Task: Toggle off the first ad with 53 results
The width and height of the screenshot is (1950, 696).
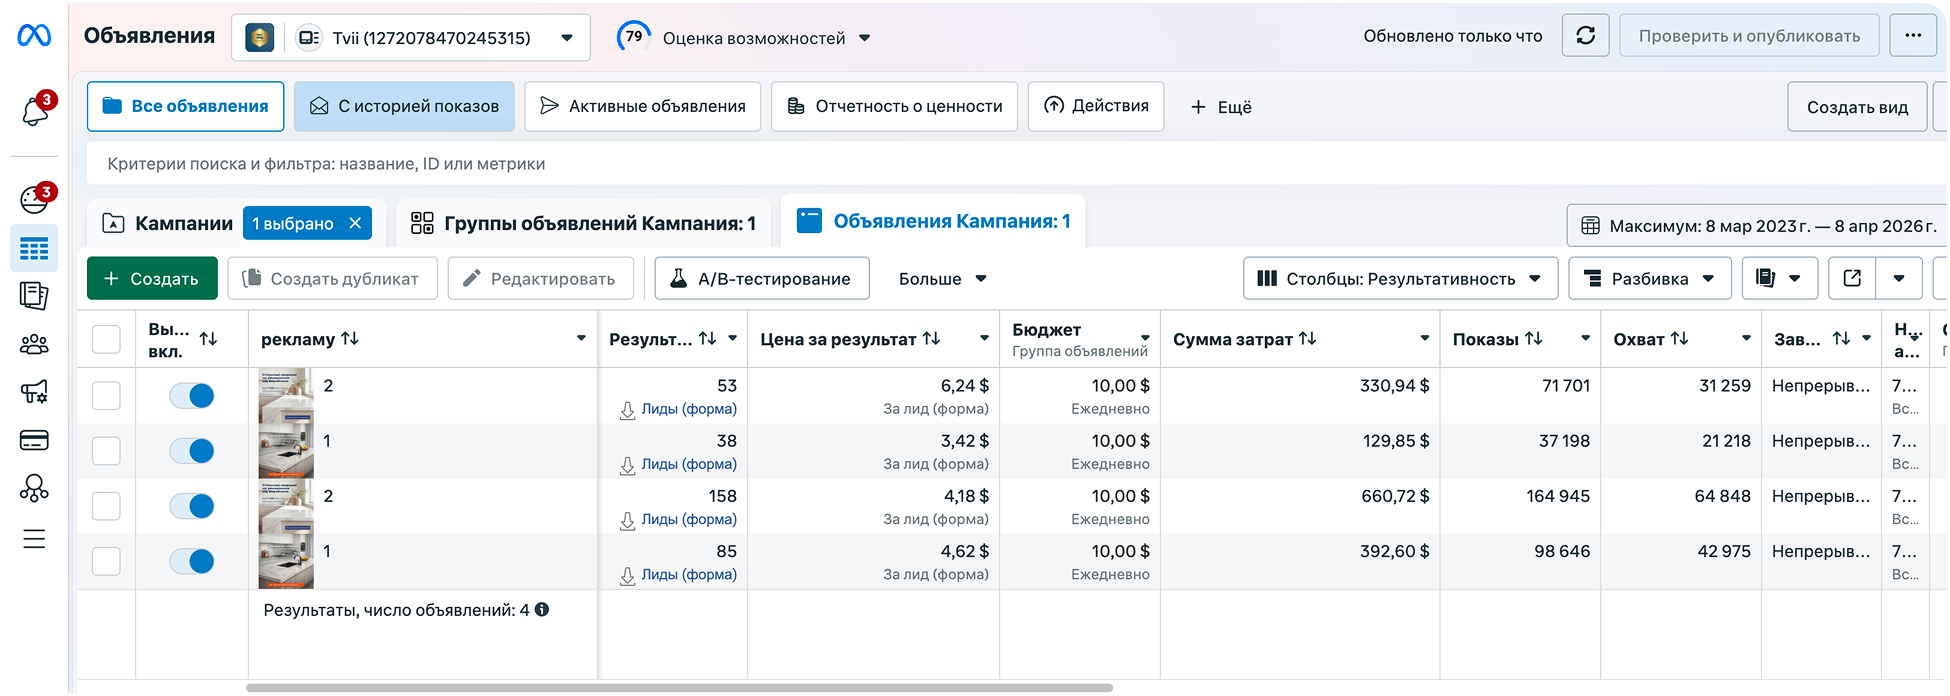Action: (192, 396)
